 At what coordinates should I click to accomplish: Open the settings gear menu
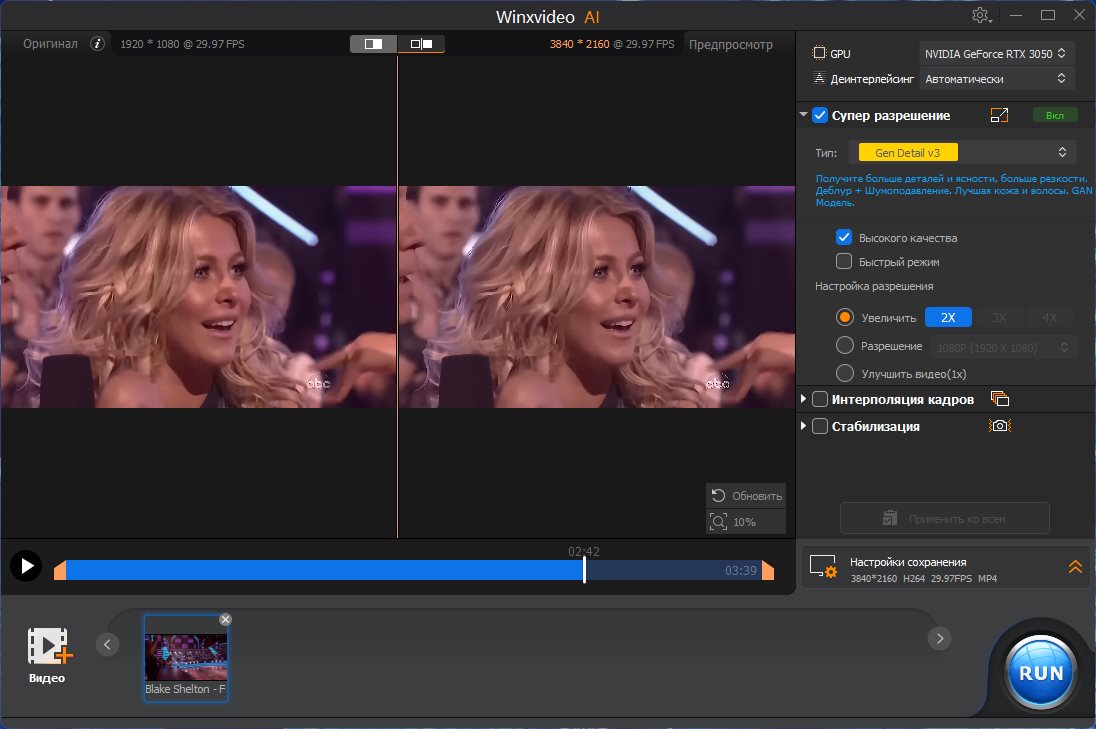980,16
